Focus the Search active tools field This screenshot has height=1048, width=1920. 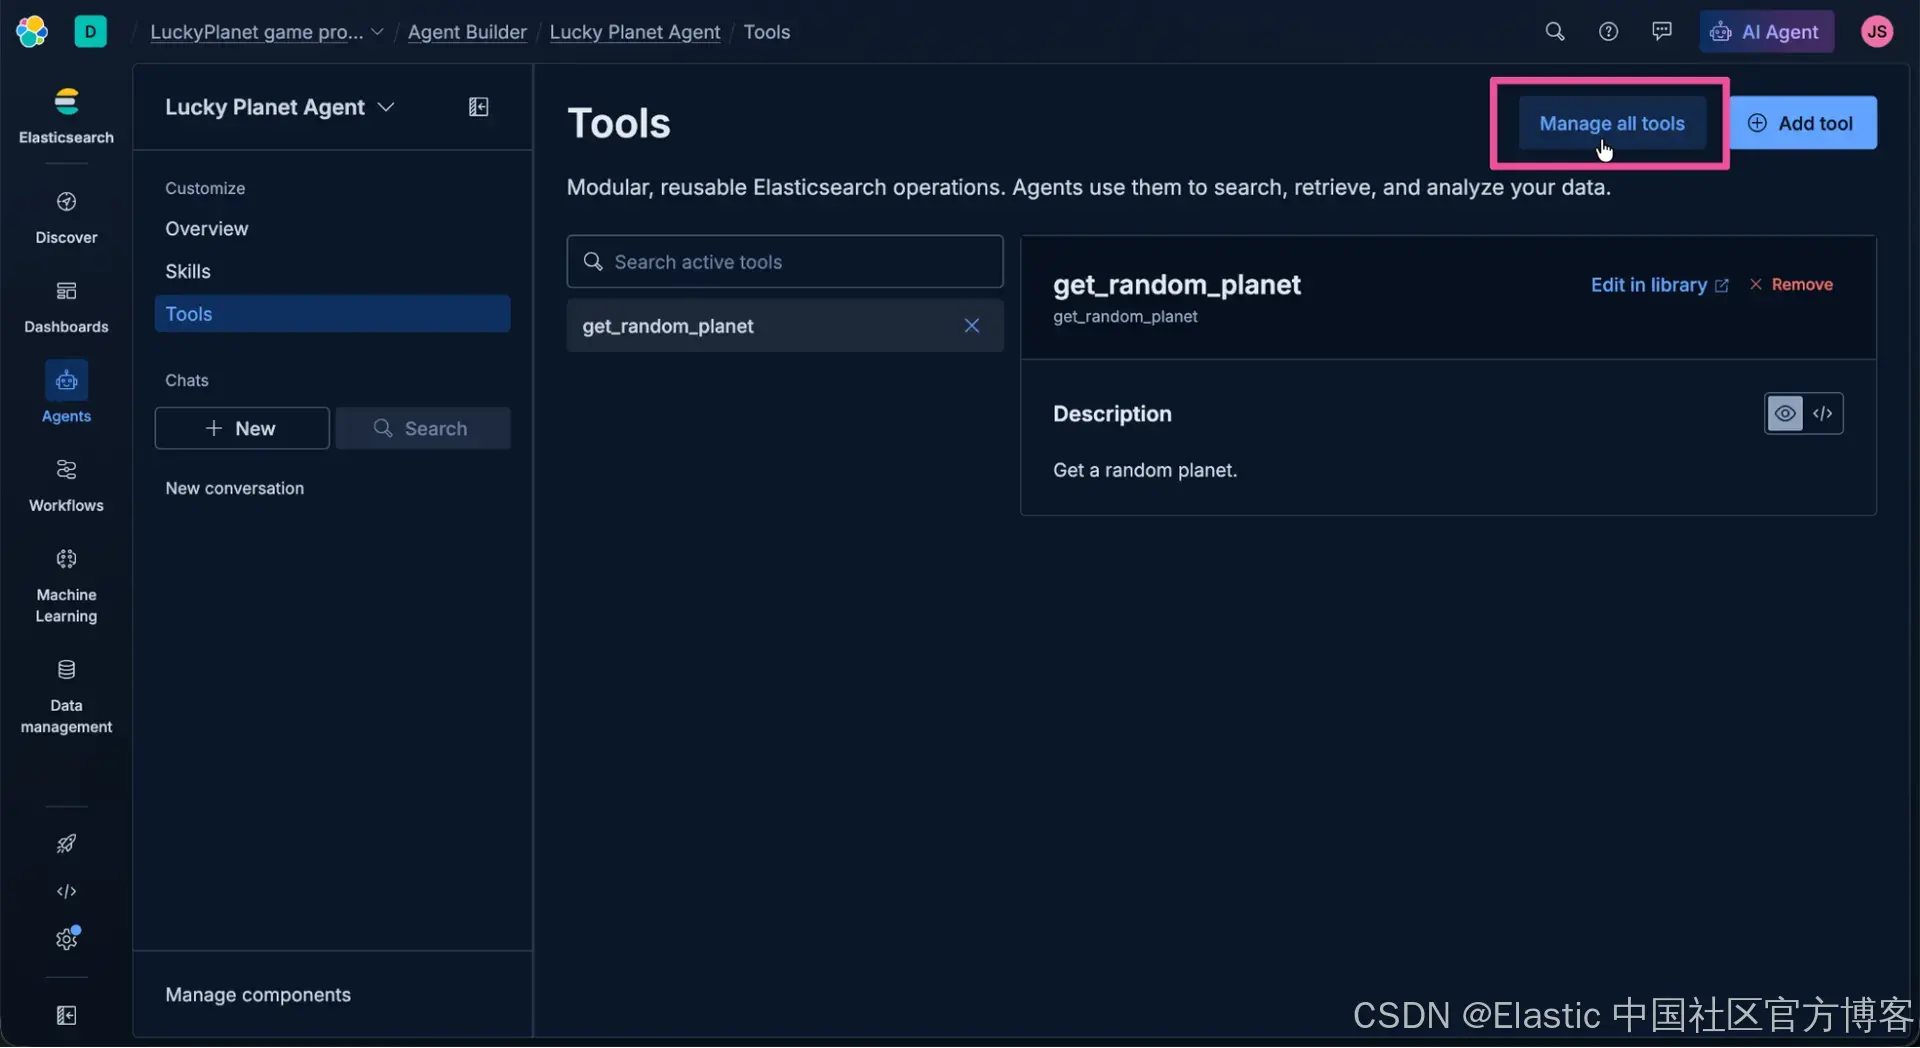coord(785,262)
